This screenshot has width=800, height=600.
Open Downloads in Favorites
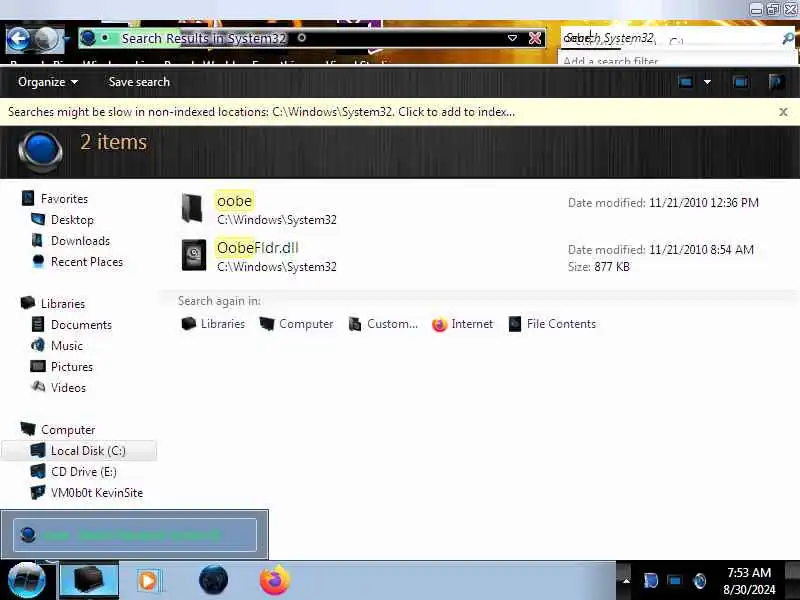(70, 240)
